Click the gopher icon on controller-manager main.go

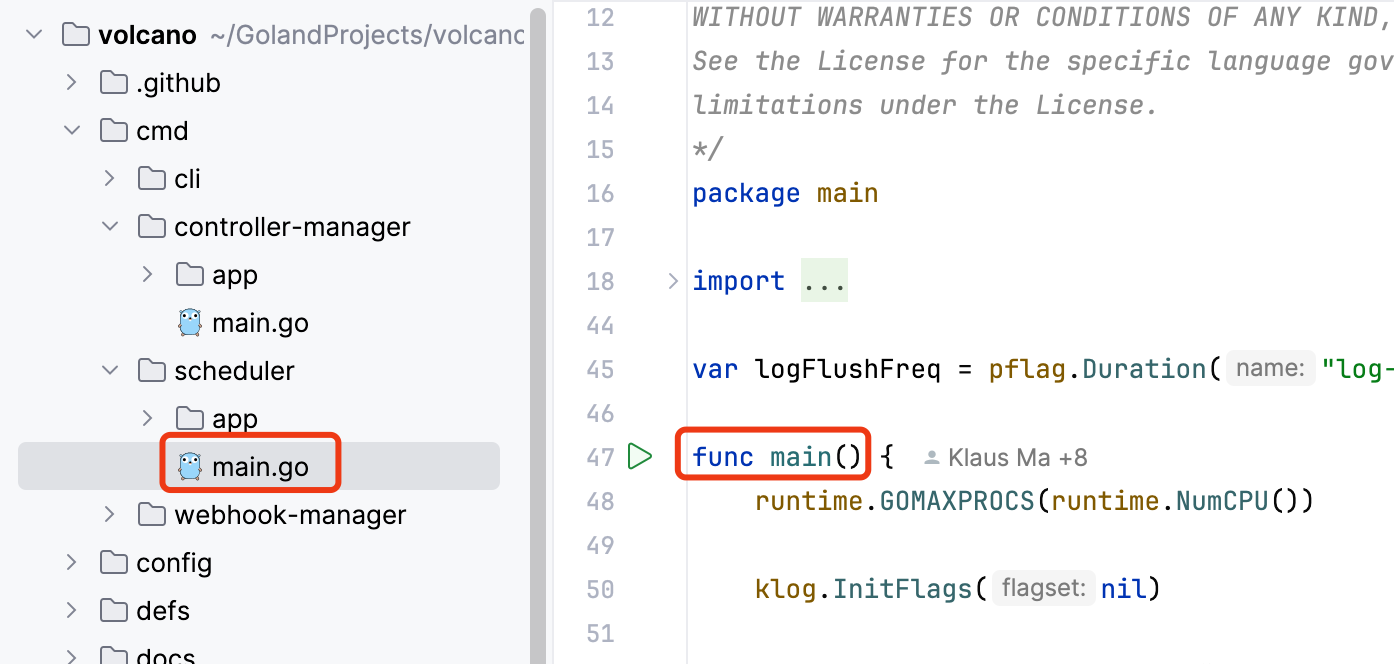tap(190, 322)
